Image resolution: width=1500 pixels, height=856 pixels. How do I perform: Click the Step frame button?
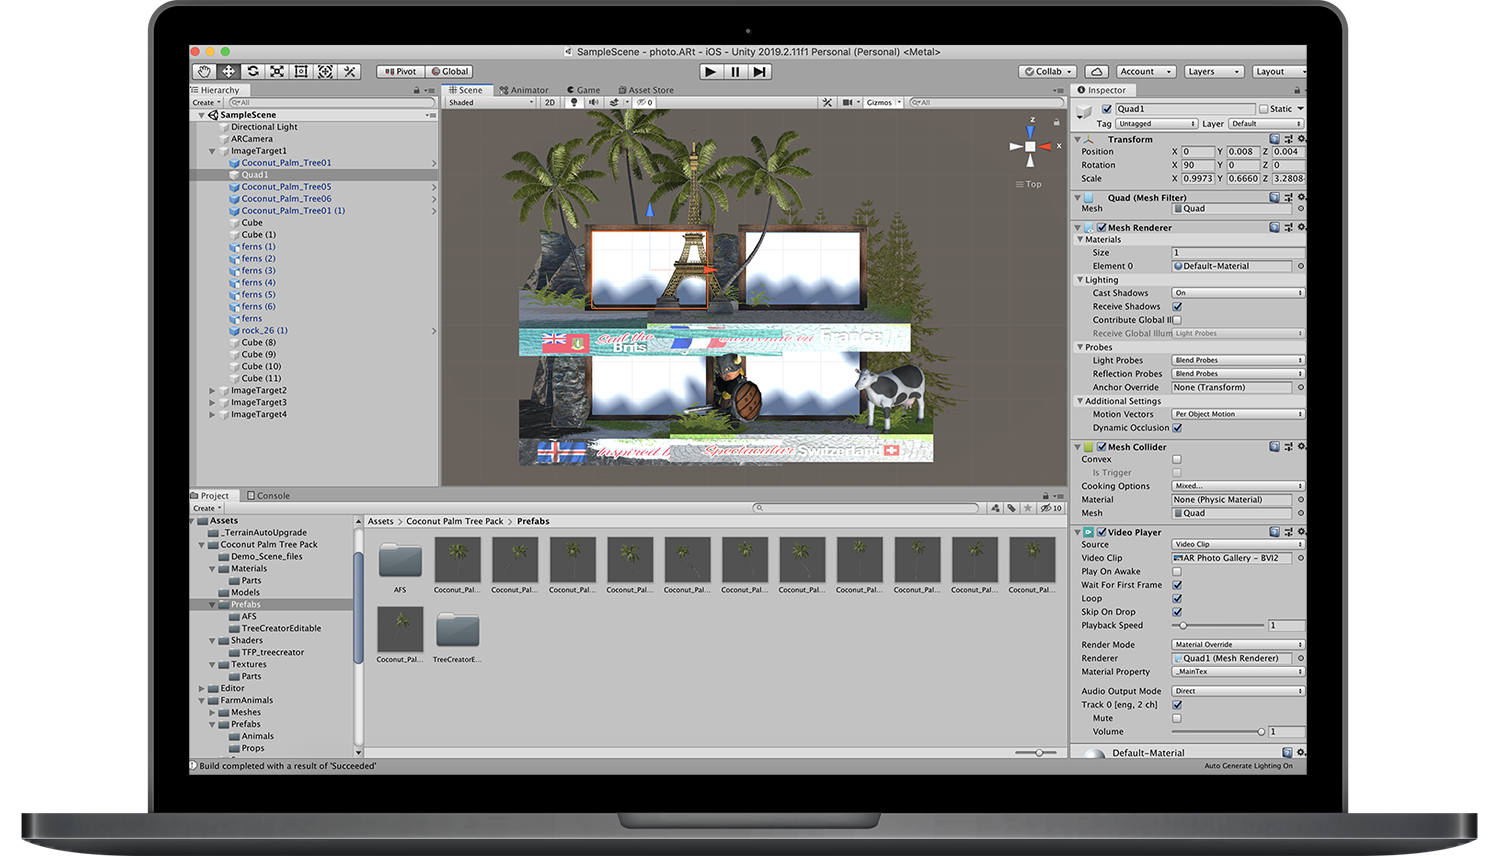(x=760, y=72)
